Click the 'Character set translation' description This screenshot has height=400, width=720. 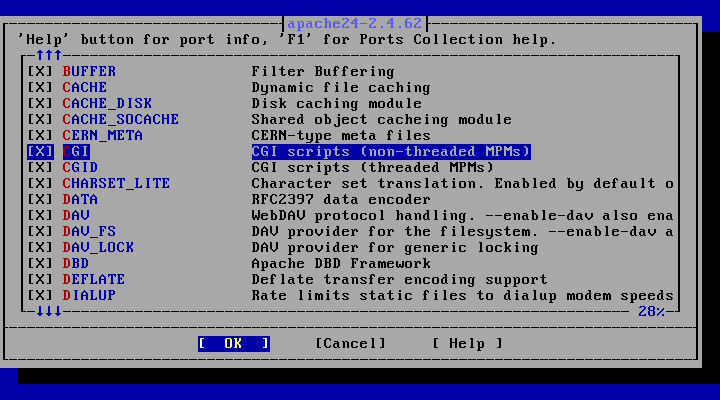pyautogui.click(x=462, y=184)
